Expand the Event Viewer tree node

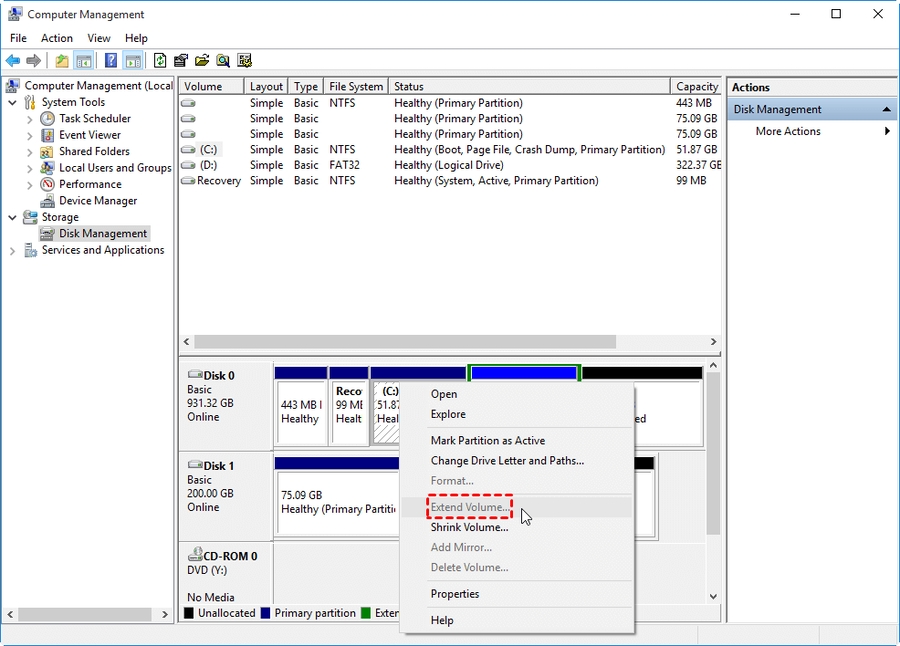[28, 134]
